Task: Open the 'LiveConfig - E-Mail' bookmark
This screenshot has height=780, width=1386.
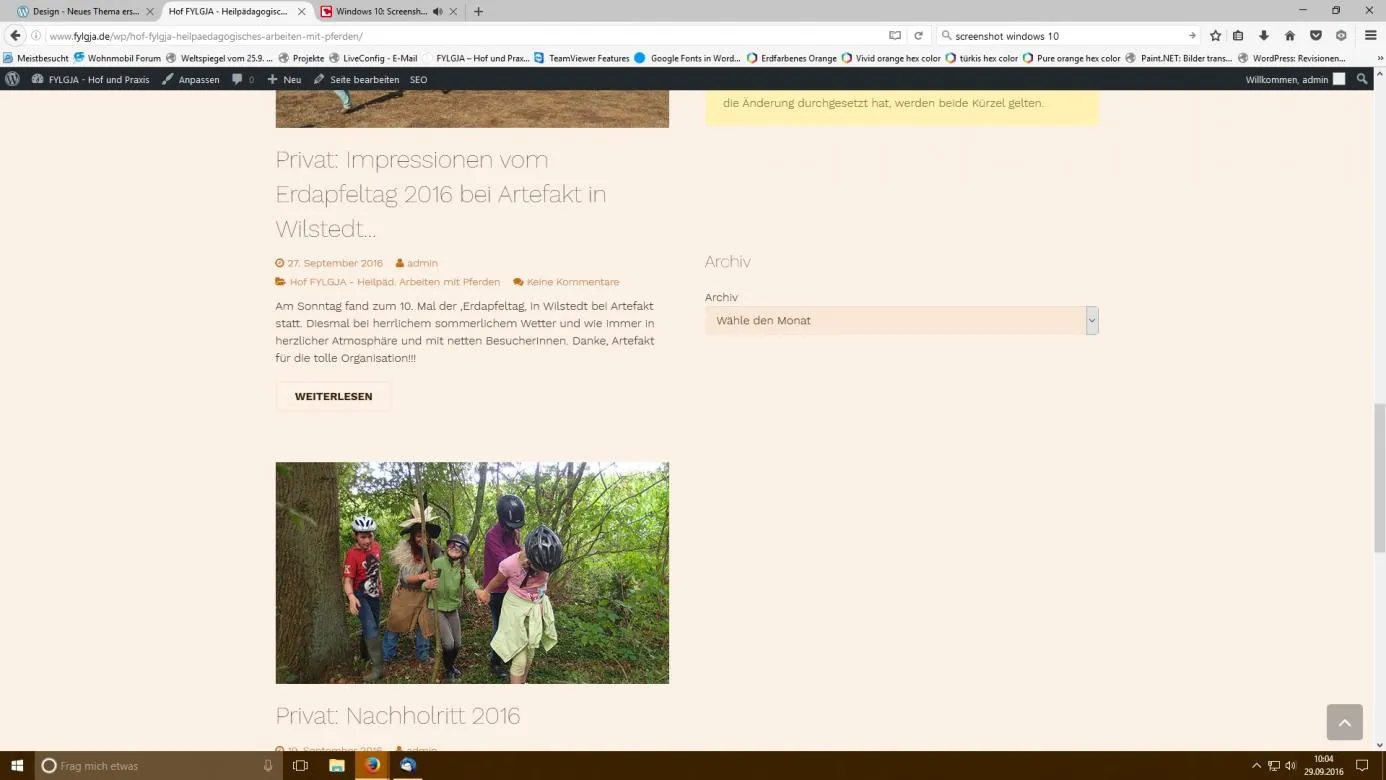Action: pos(373,58)
